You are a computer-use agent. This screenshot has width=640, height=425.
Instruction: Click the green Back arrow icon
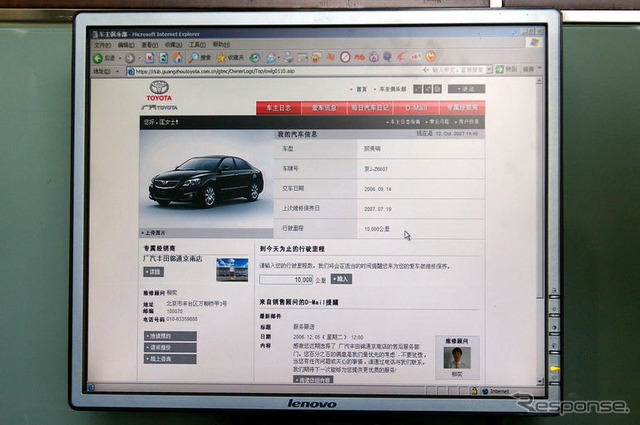[98, 58]
